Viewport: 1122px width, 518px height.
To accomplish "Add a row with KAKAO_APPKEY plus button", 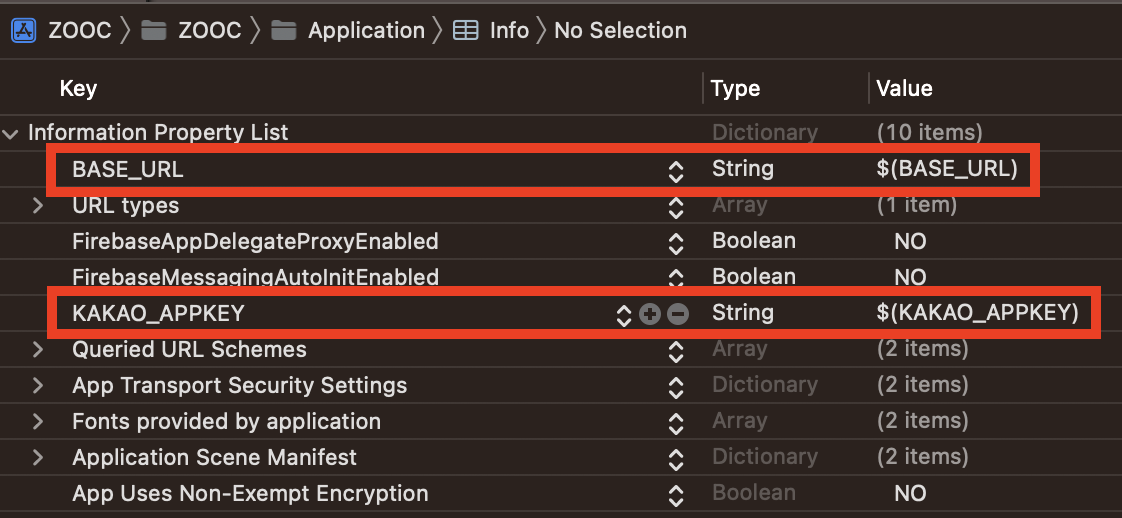I will [650, 314].
